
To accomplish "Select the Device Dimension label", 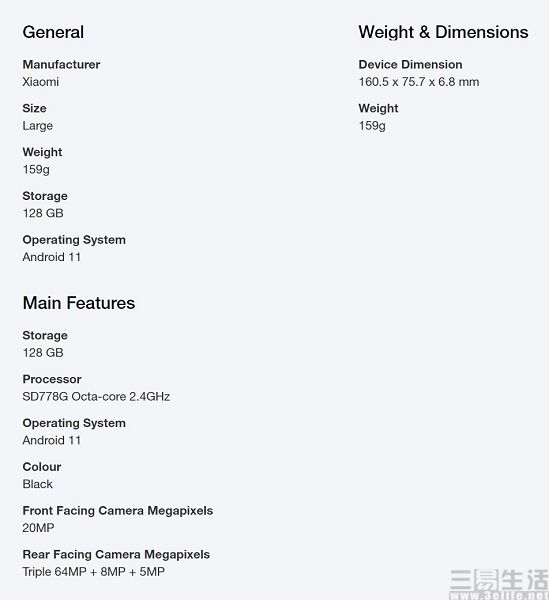I will (411, 64).
